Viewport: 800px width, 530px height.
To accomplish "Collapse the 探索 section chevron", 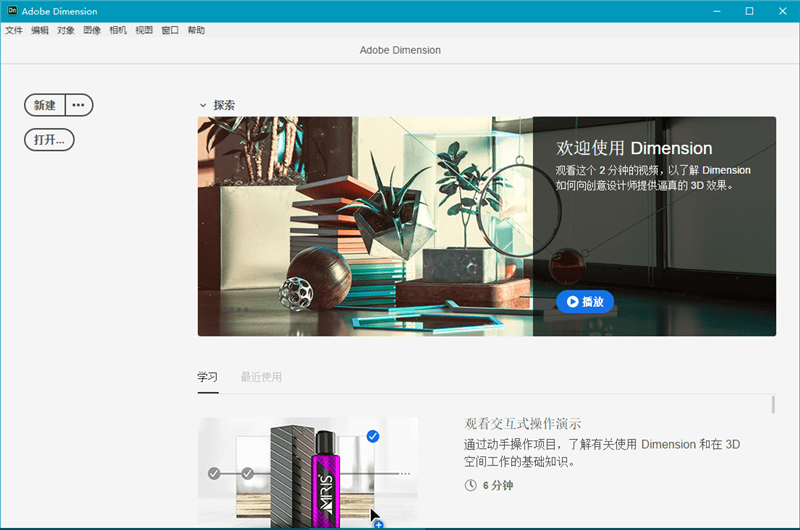I will (203, 105).
